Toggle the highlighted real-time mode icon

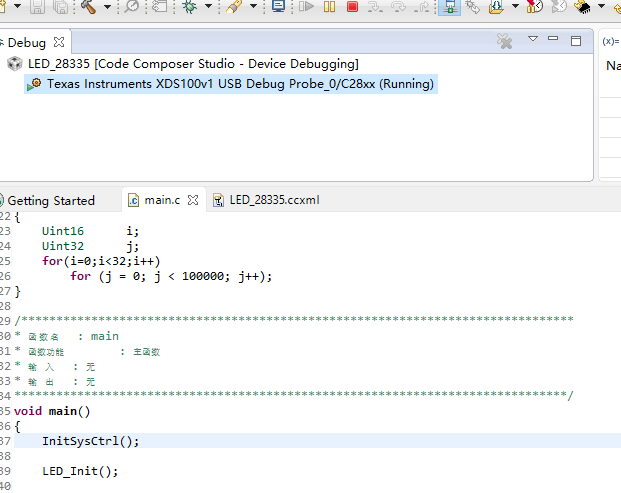point(450,7)
